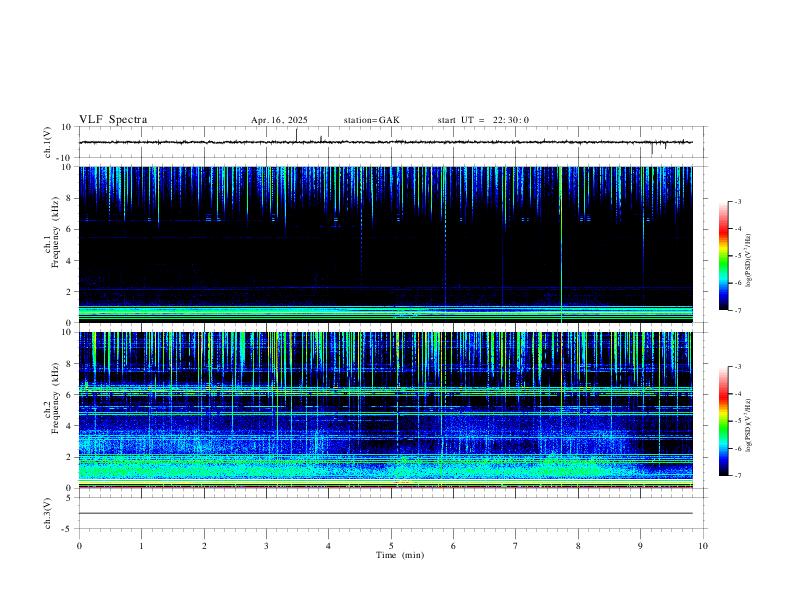Click the ch.1 voltage waveform trace
Screen dimensions: 792x612
(x=386, y=142)
